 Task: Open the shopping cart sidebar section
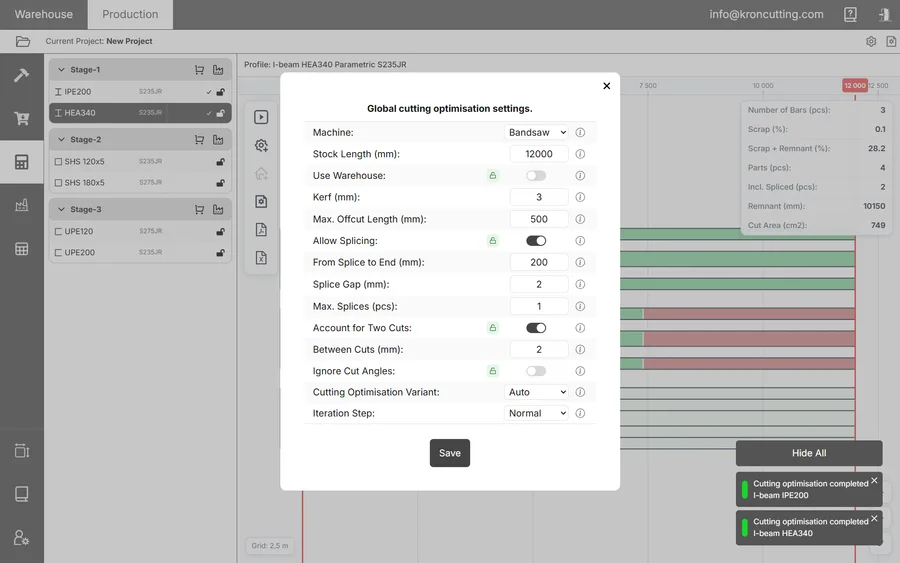pos(22,118)
